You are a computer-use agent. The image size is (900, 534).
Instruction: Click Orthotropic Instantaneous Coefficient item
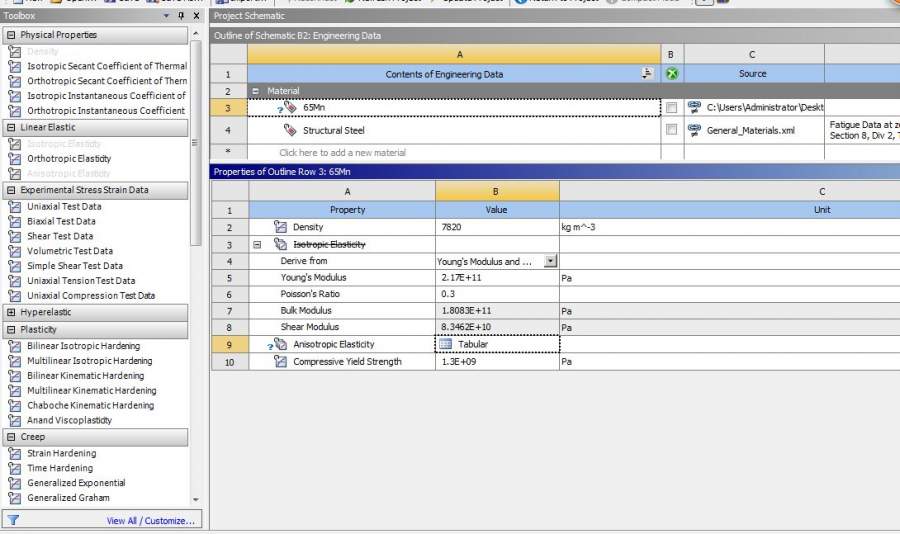(x=106, y=111)
